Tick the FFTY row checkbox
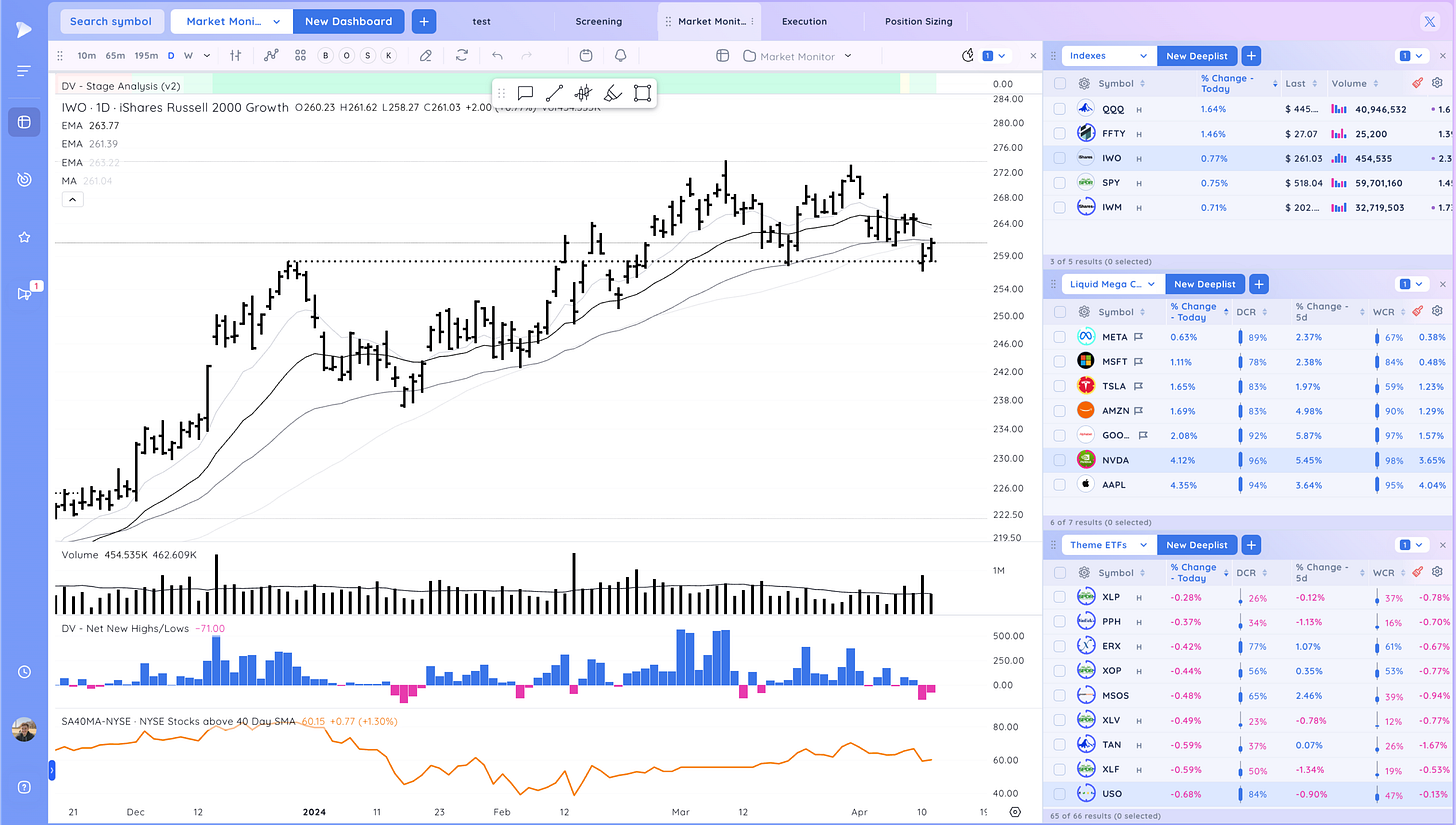The image size is (1456, 825). tap(1060, 133)
